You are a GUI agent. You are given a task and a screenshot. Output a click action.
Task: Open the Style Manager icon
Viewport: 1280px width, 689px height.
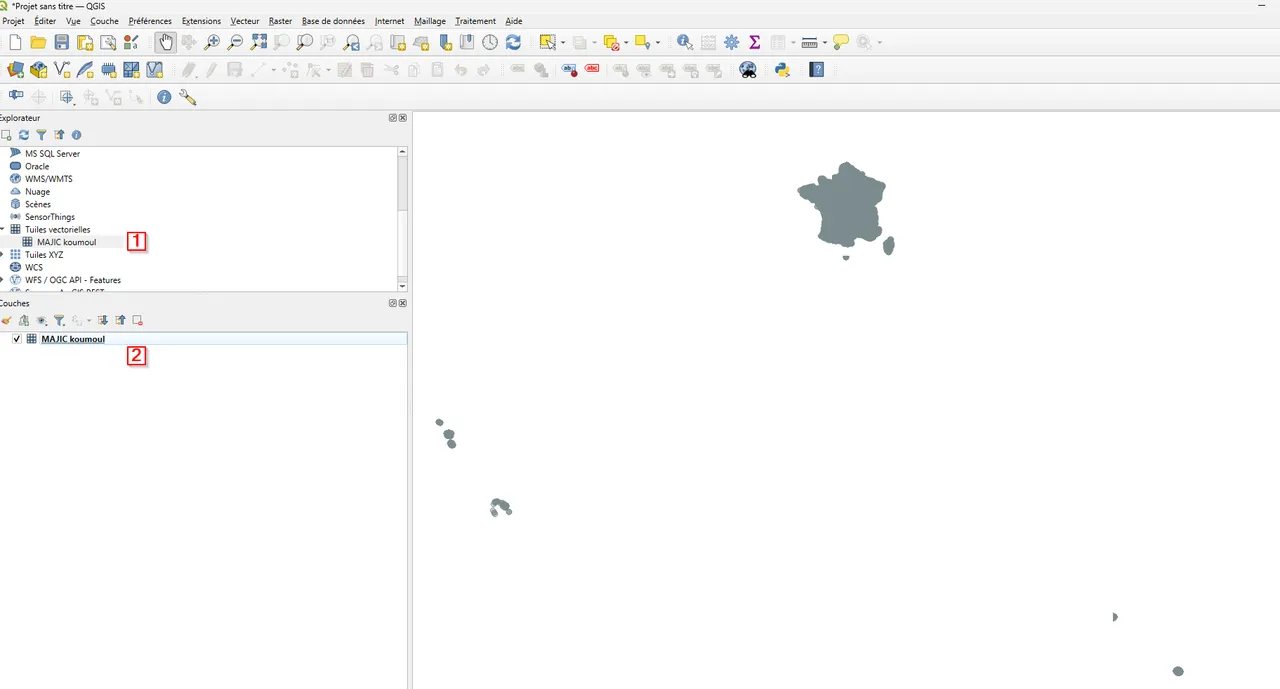click(x=131, y=42)
